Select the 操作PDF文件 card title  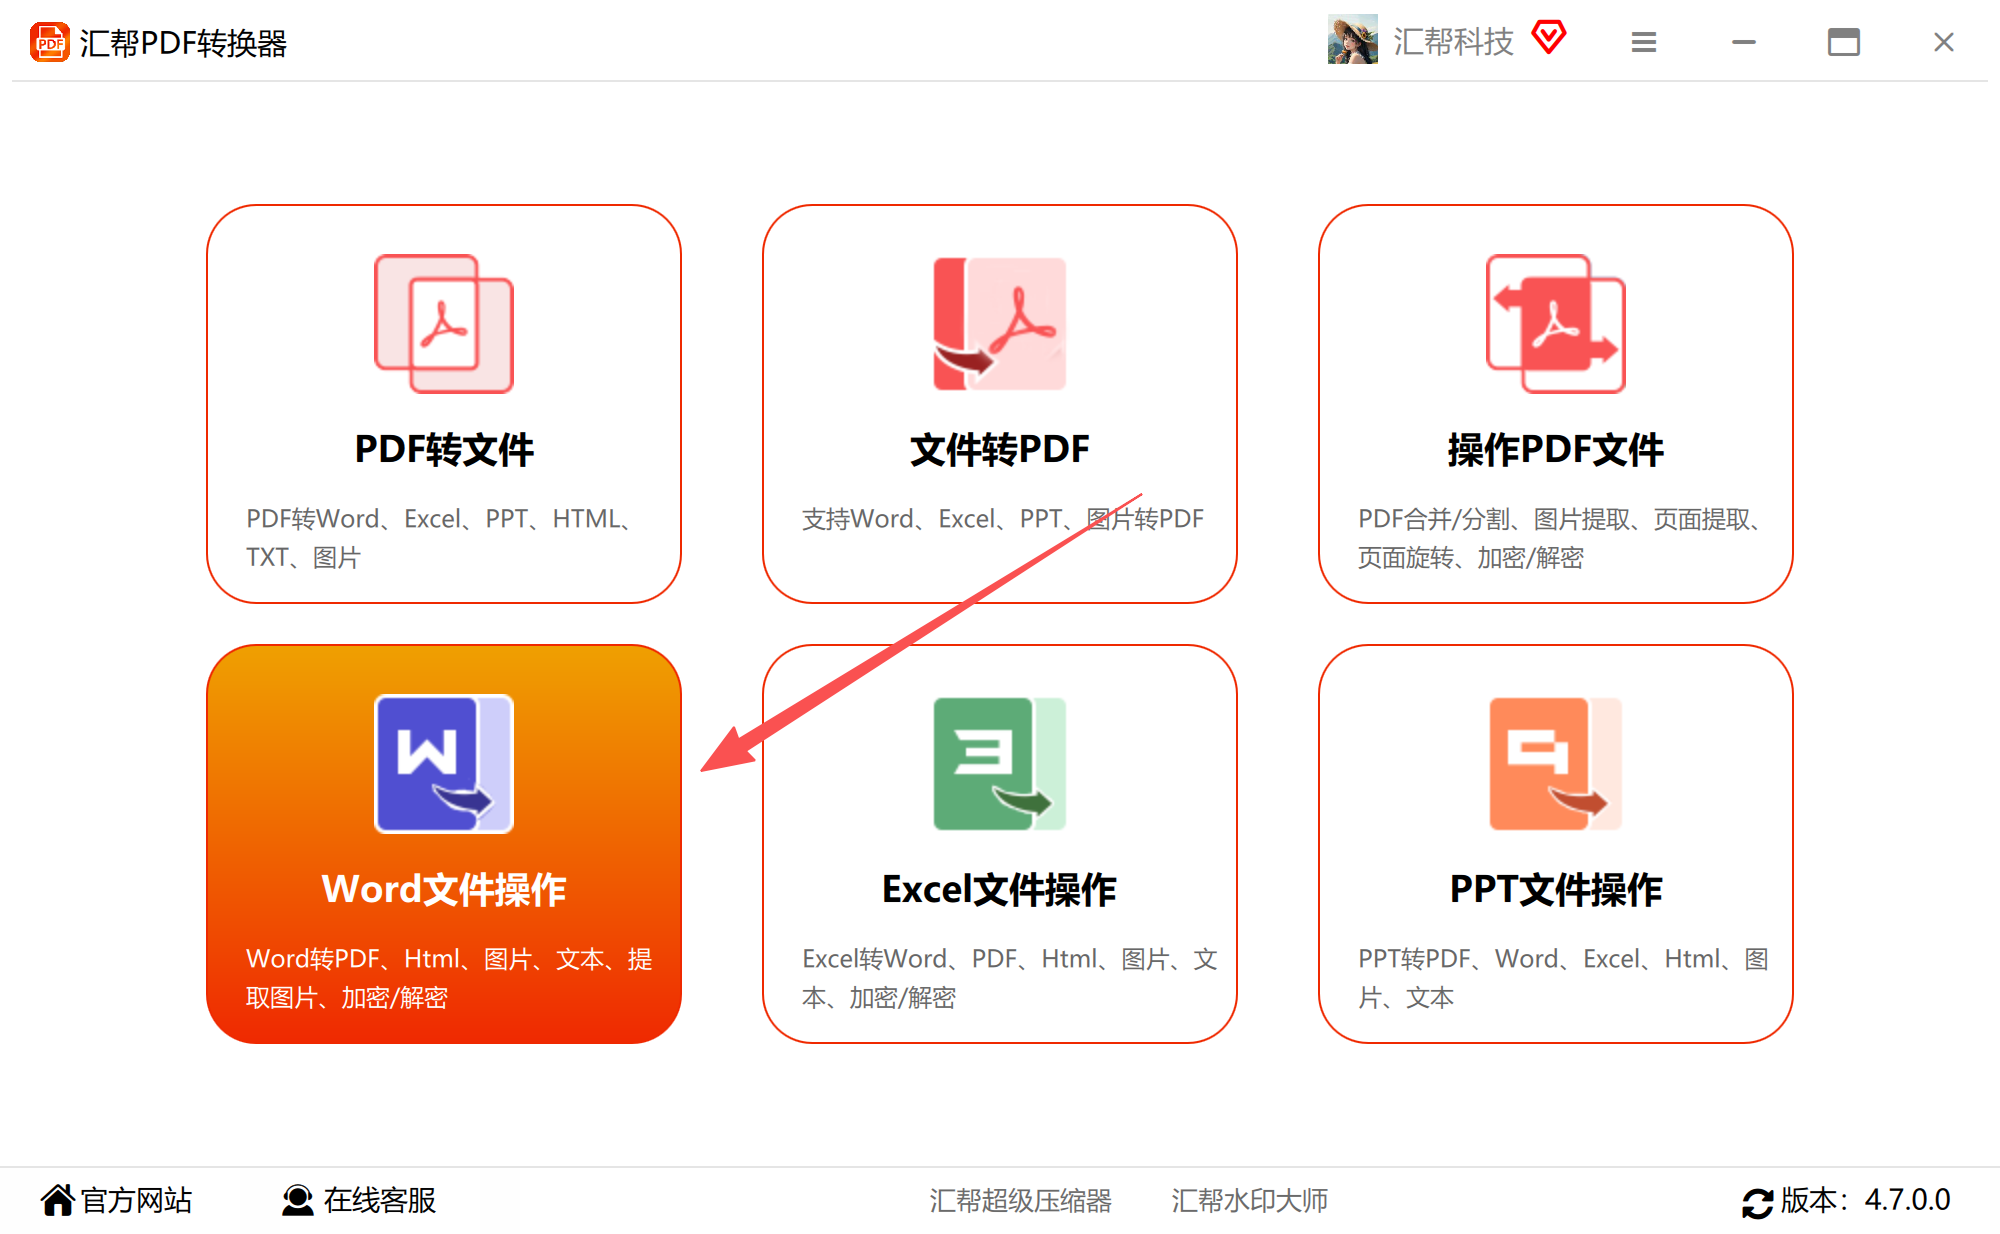pyautogui.click(x=1556, y=449)
